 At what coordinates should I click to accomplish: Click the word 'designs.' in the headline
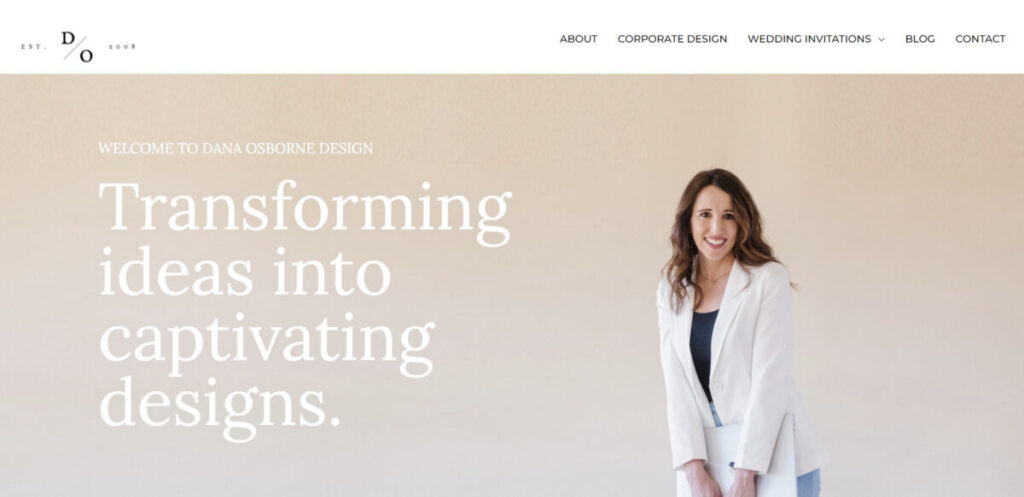point(220,406)
